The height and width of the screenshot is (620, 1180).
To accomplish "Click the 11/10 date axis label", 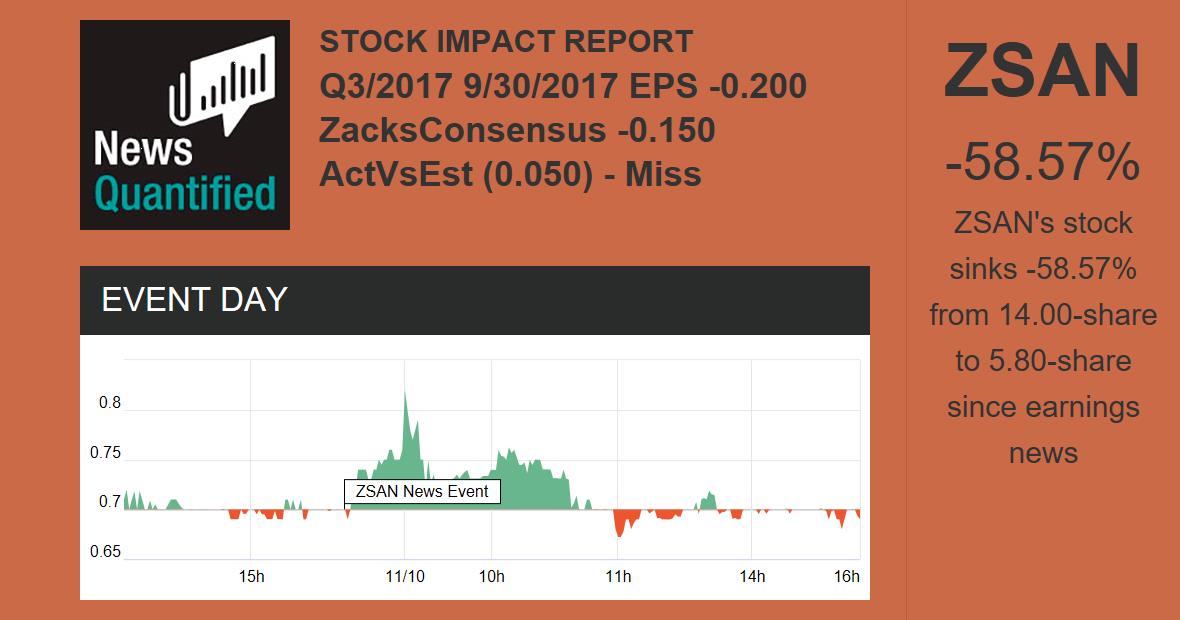I will (404, 576).
